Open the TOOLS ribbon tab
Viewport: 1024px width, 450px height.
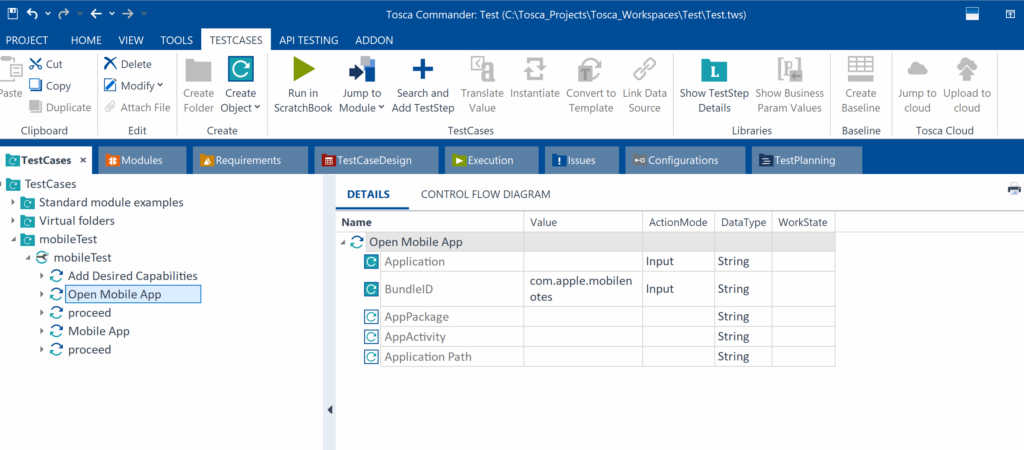click(x=176, y=40)
